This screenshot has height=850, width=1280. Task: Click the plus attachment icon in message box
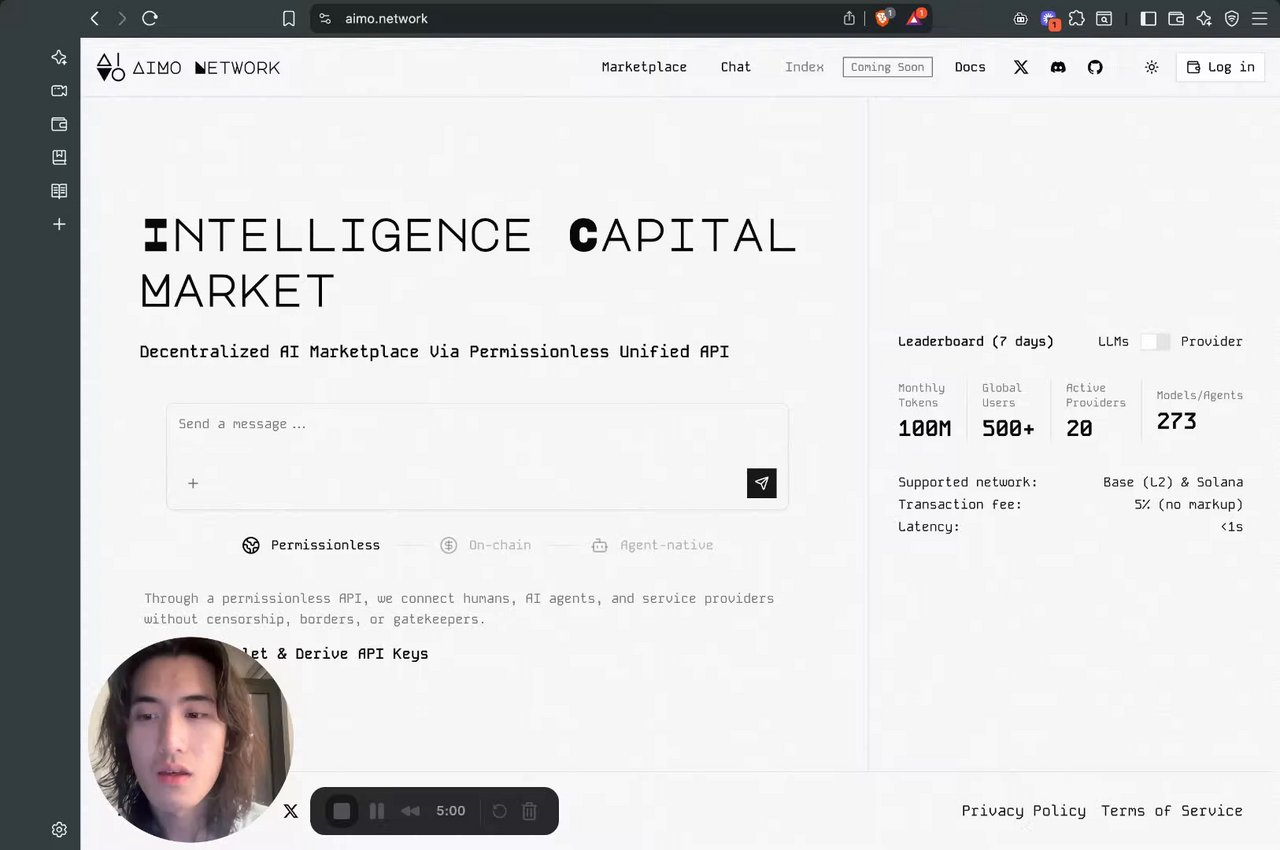tap(193, 483)
